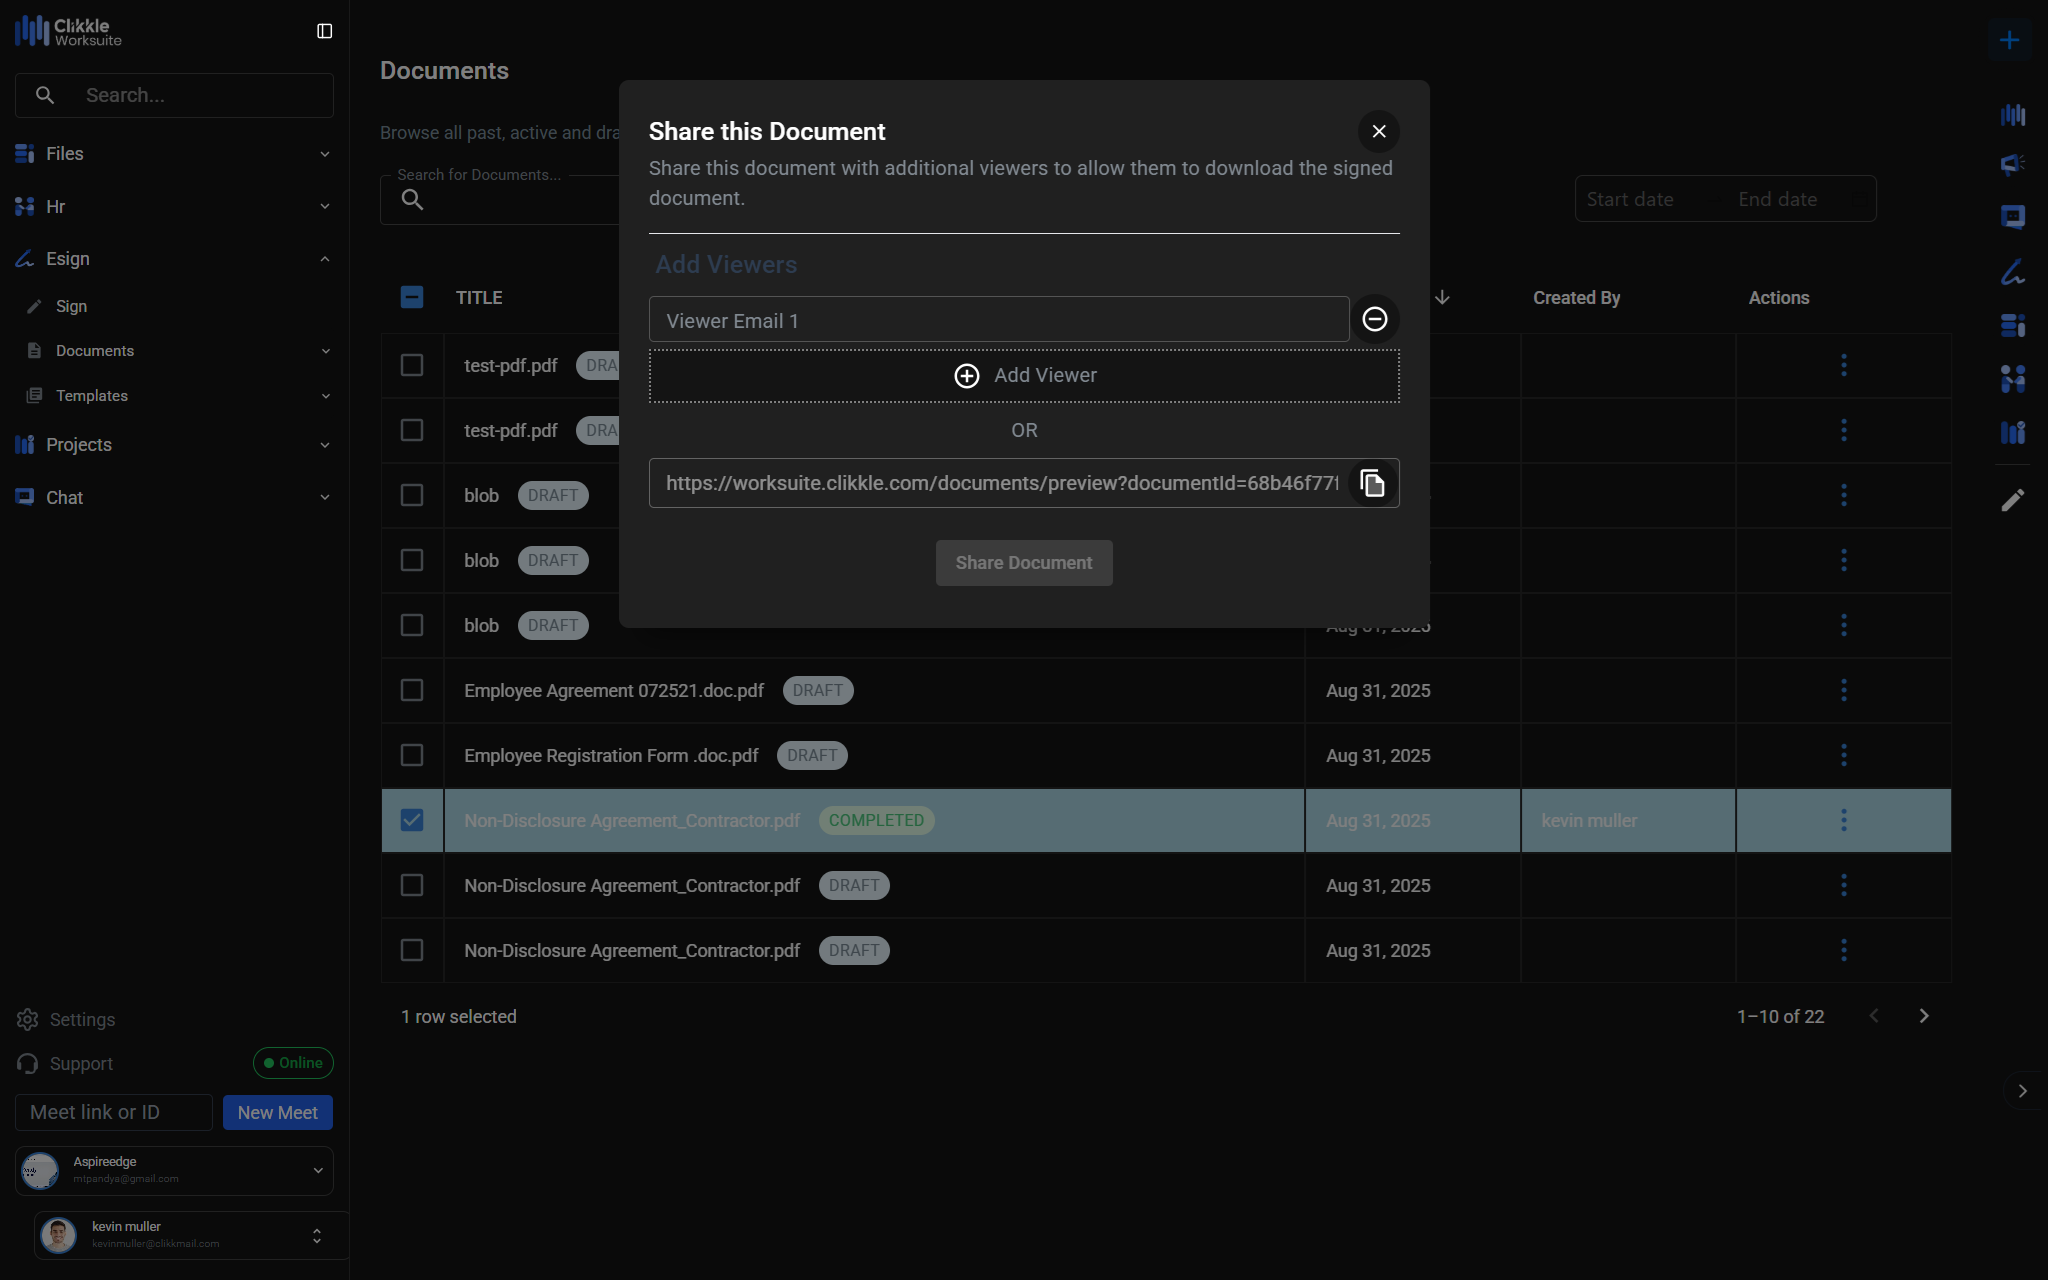Close the Share this Document dialog
This screenshot has height=1280, width=2048.
1378,132
